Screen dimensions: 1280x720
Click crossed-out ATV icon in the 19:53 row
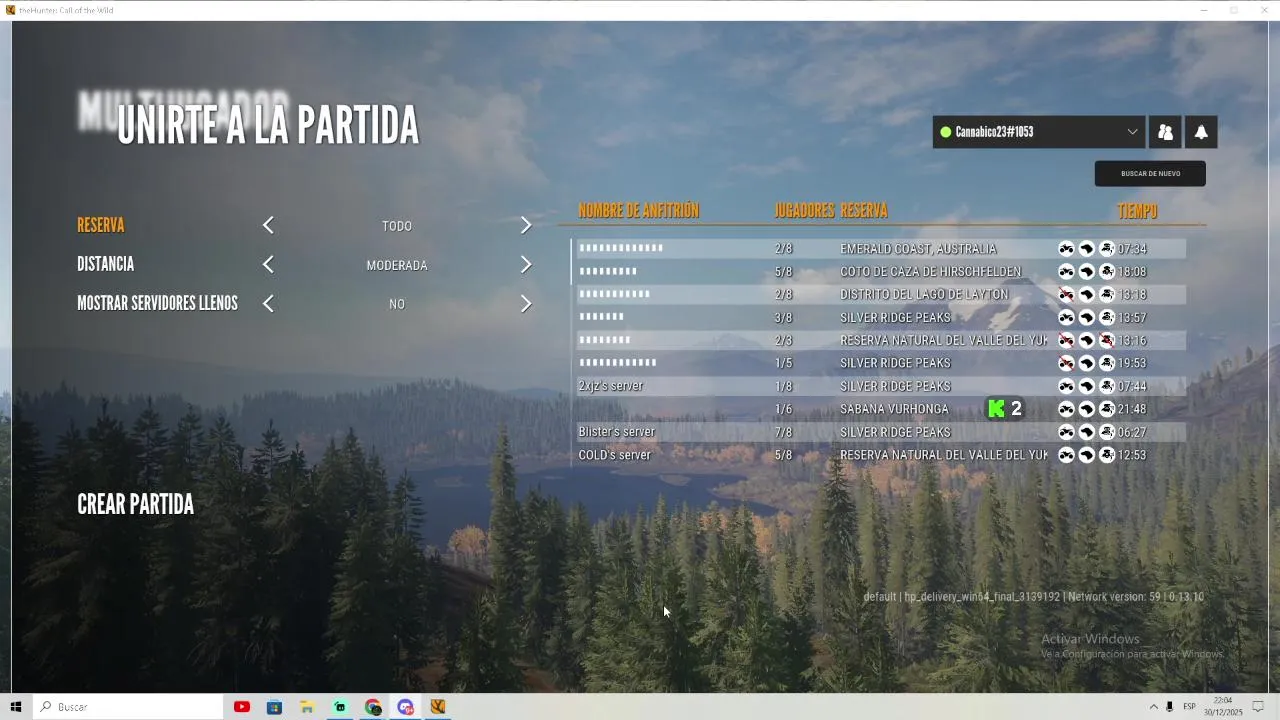click(x=1066, y=363)
